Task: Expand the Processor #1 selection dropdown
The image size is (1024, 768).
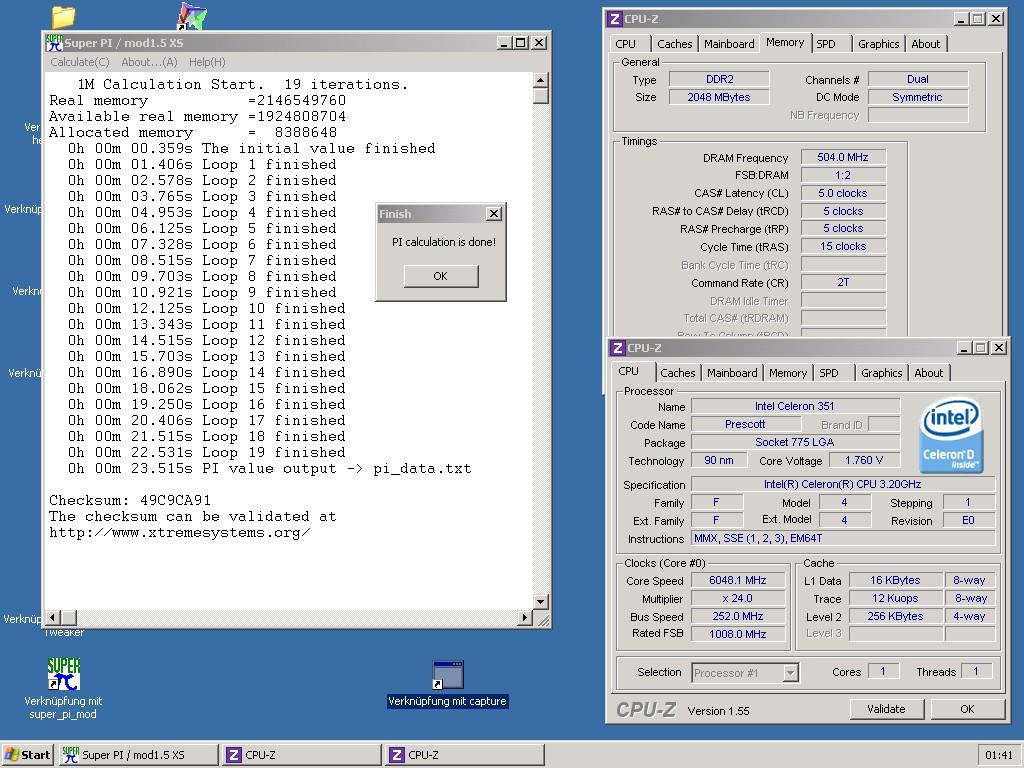Action: (x=791, y=673)
